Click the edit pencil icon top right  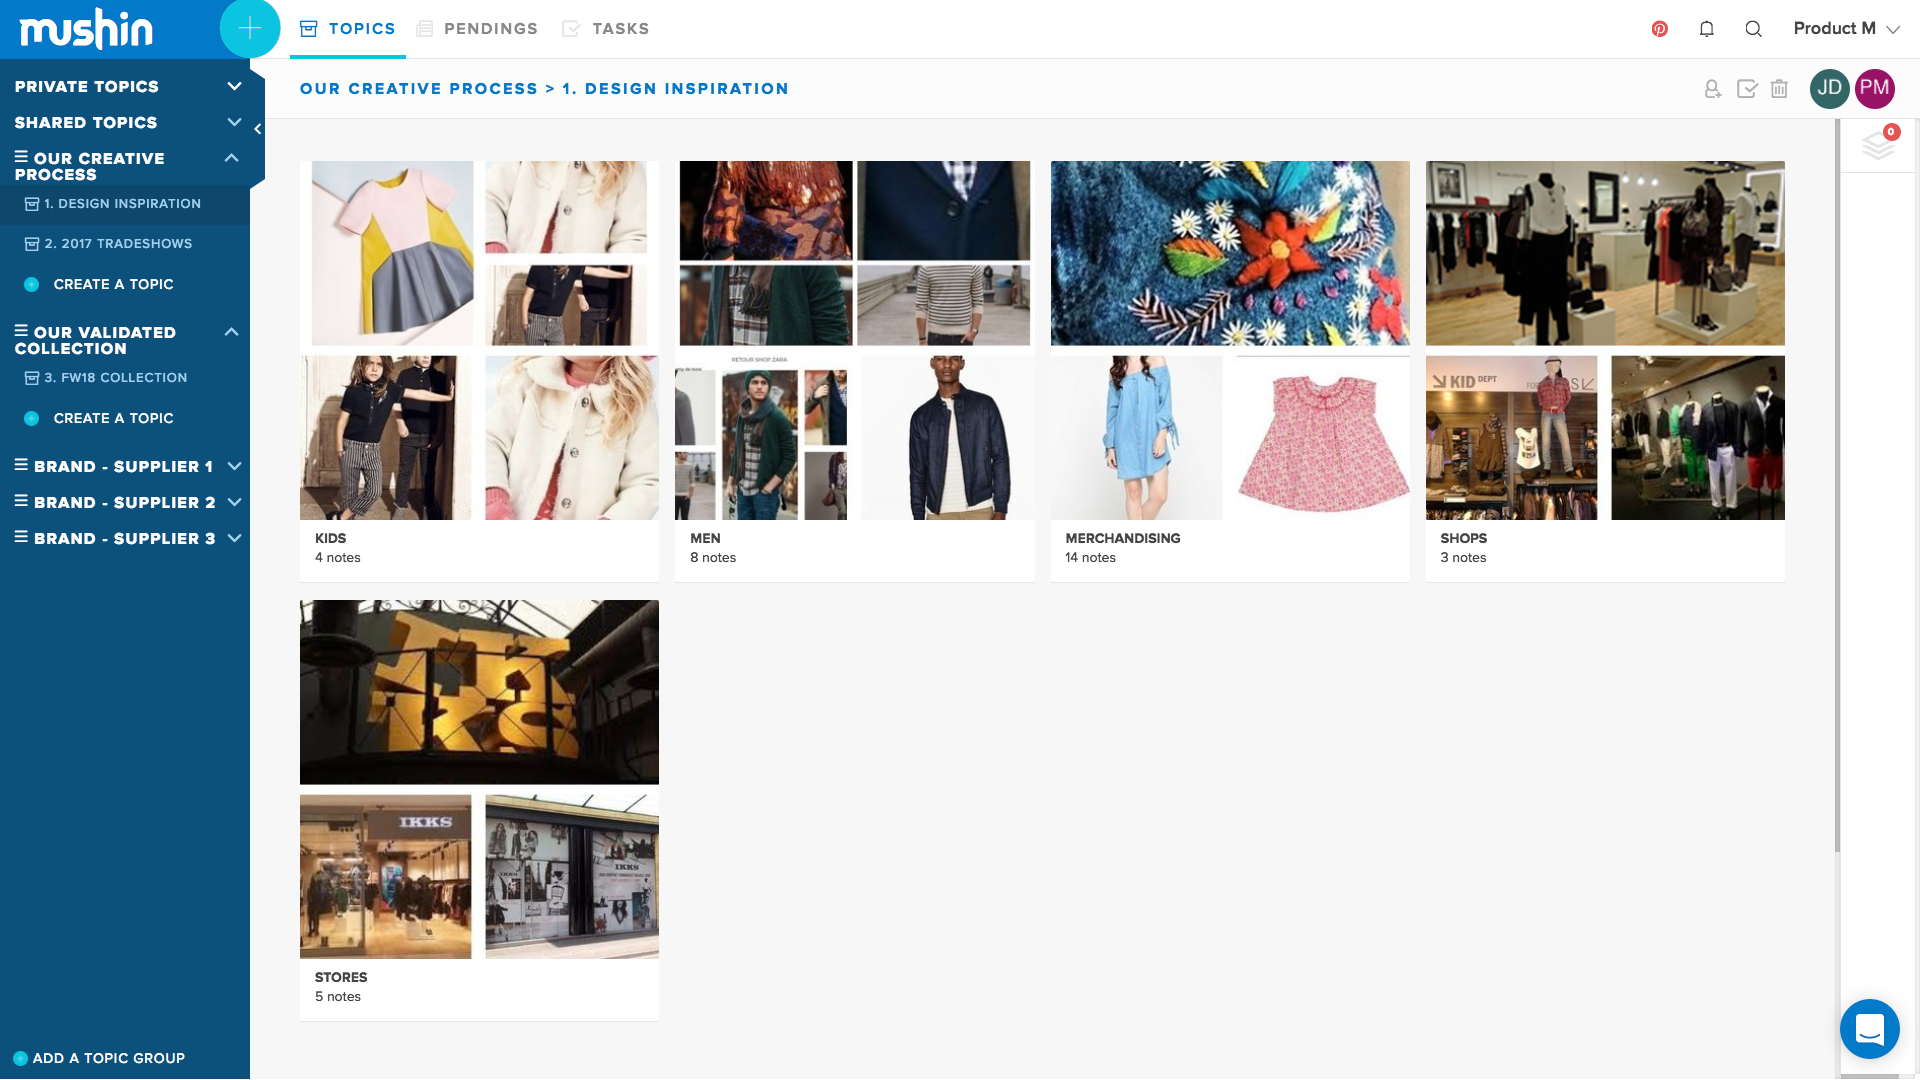coord(1747,88)
